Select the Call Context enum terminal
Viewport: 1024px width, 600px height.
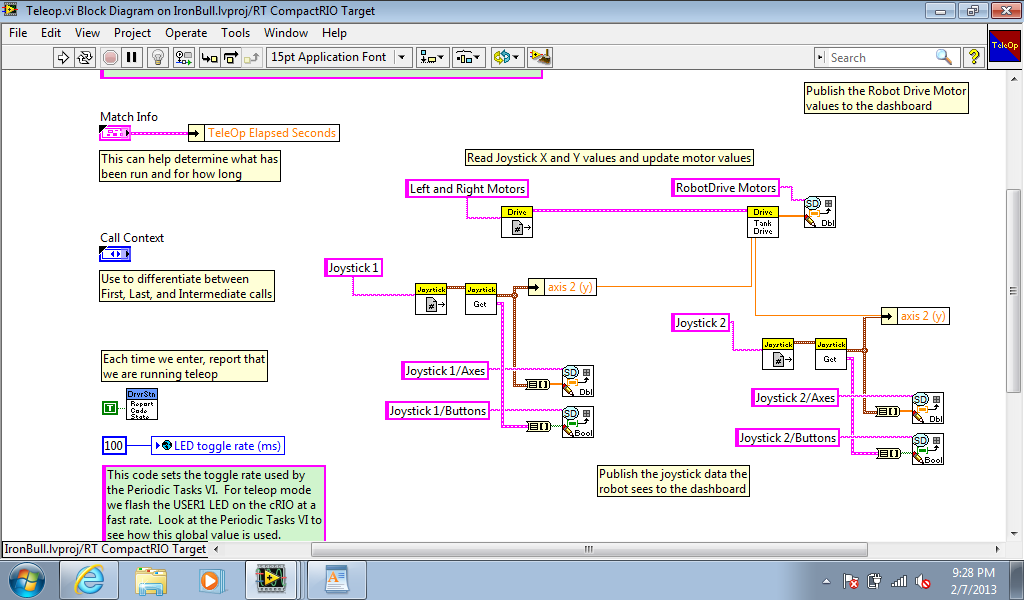point(115,254)
